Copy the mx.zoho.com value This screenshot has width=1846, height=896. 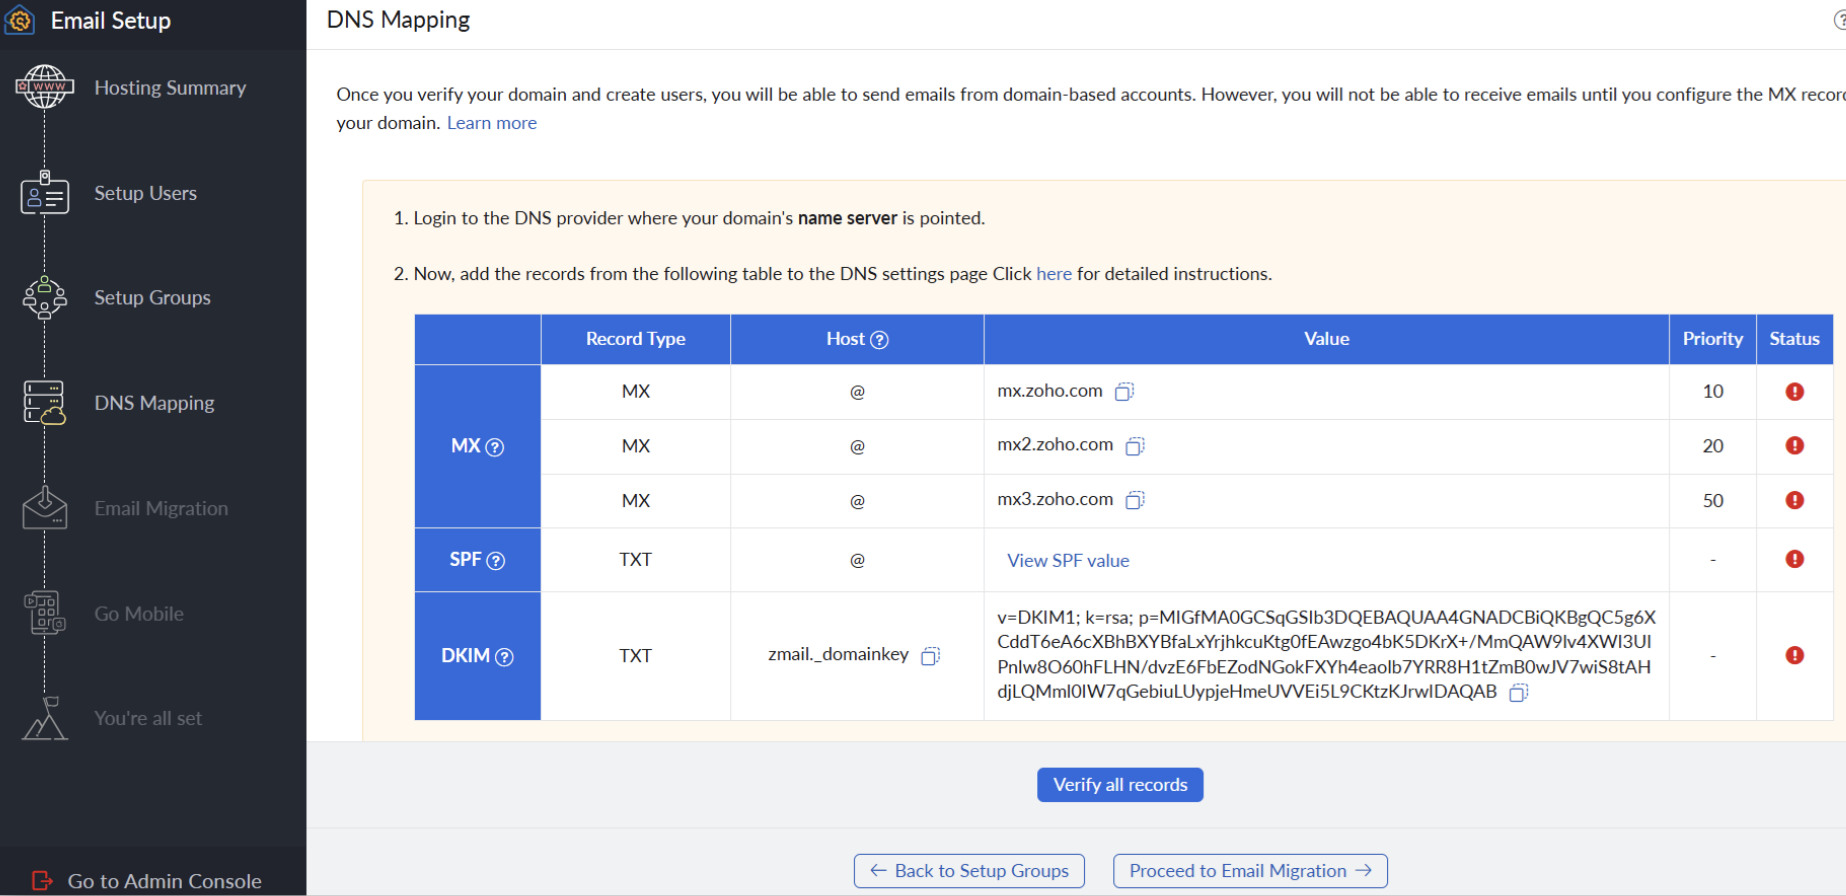point(1124,392)
